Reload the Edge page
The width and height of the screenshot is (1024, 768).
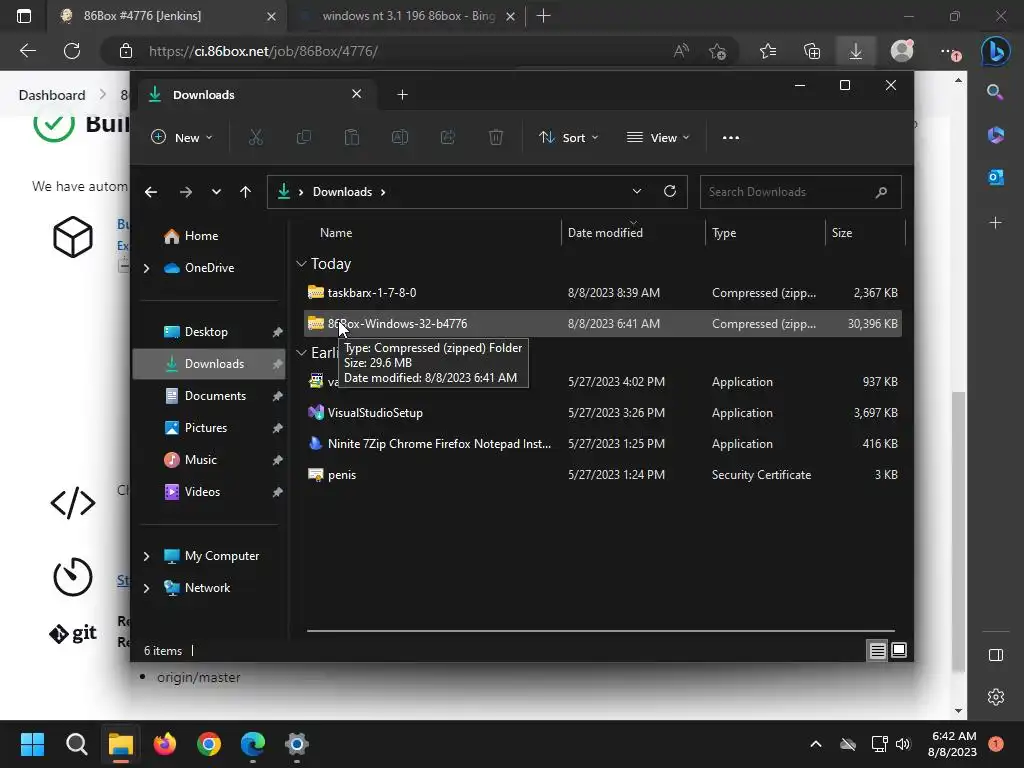72,51
